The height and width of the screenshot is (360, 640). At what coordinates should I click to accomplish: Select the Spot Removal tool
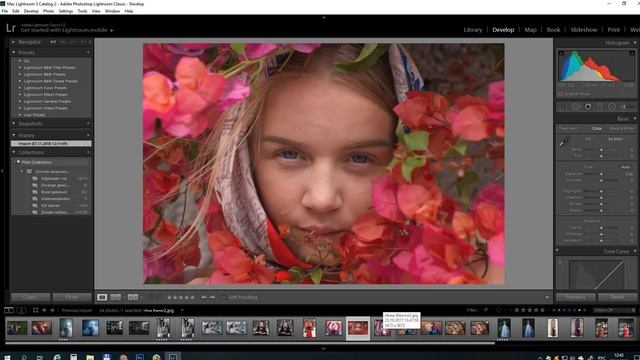pyautogui.click(x=576, y=107)
